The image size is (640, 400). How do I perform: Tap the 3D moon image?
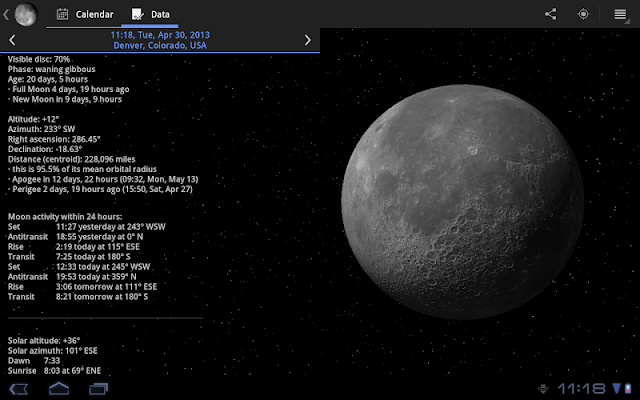click(x=462, y=201)
